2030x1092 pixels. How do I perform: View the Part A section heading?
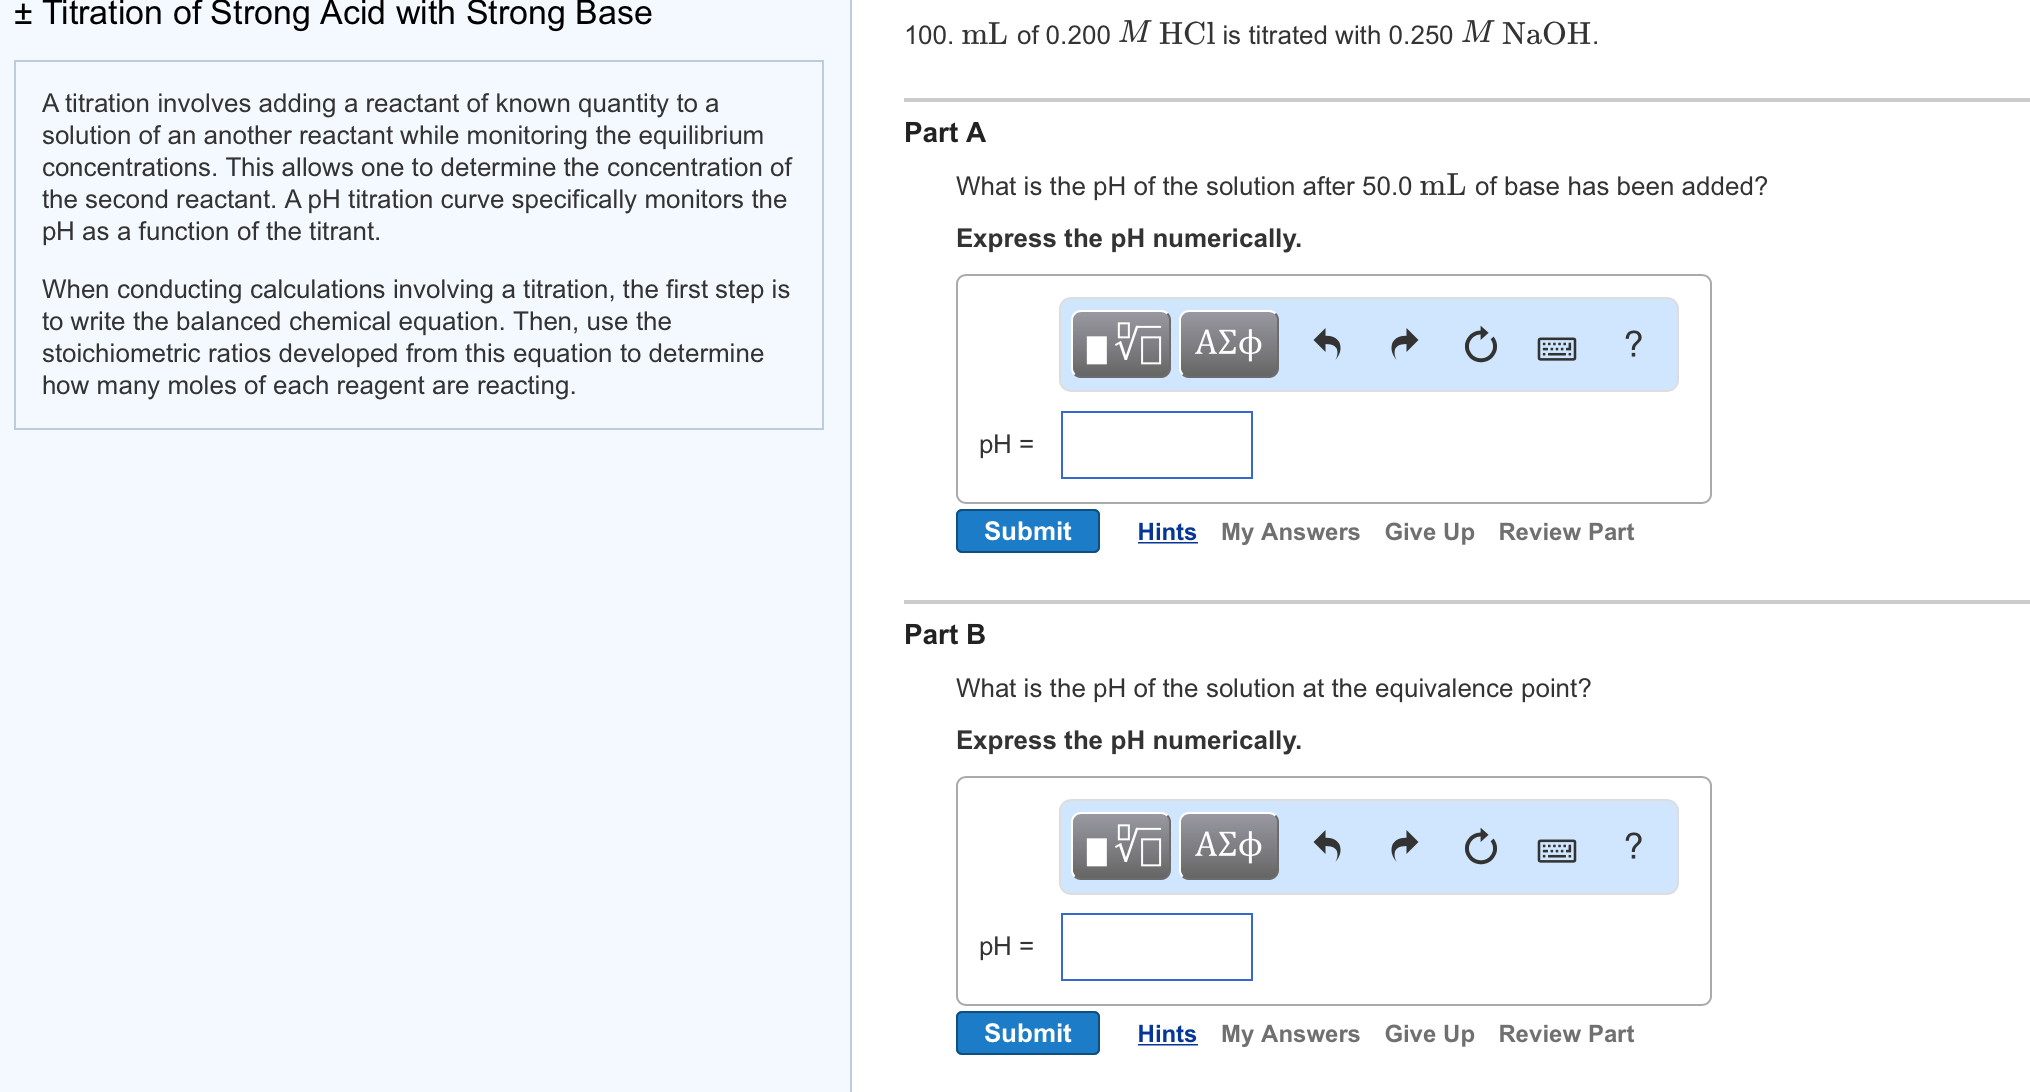943,132
